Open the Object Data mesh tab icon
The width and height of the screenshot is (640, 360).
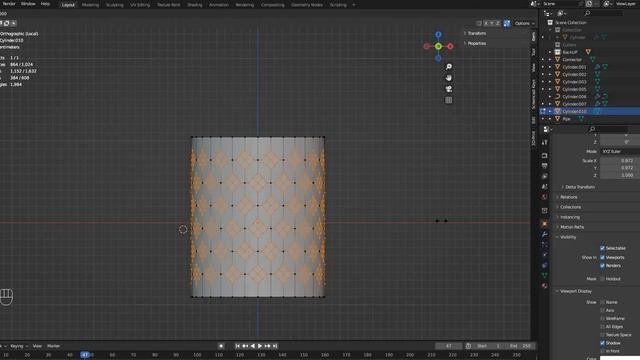pos(544,276)
